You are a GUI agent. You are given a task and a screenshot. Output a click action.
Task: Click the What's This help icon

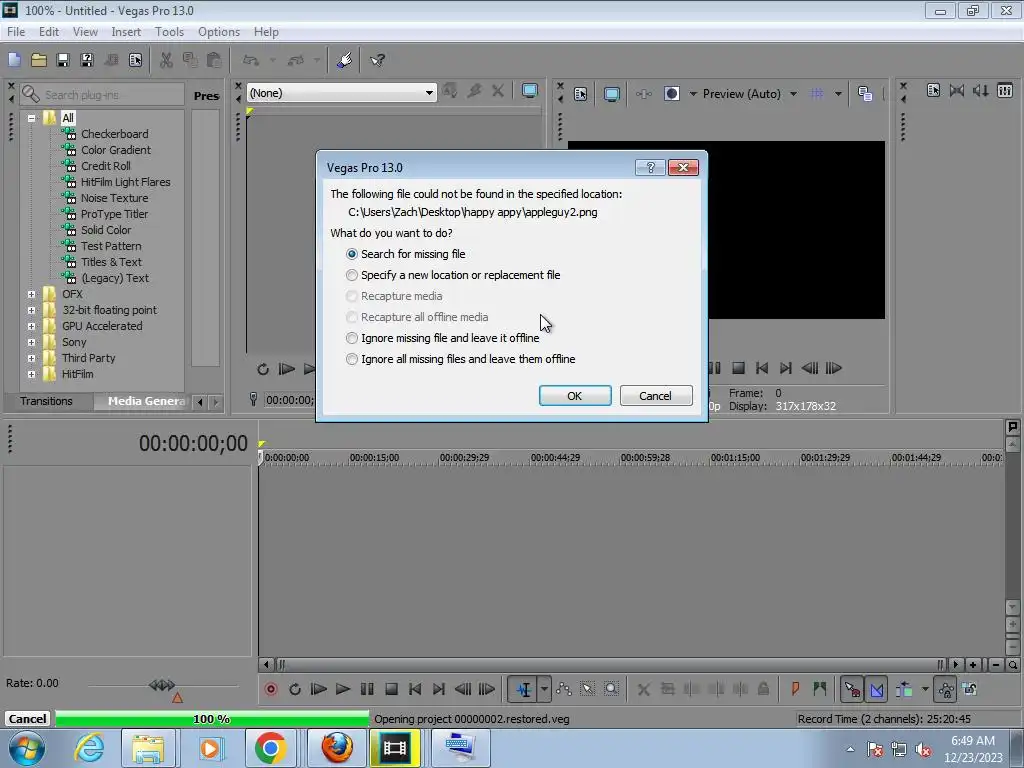coord(377,60)
